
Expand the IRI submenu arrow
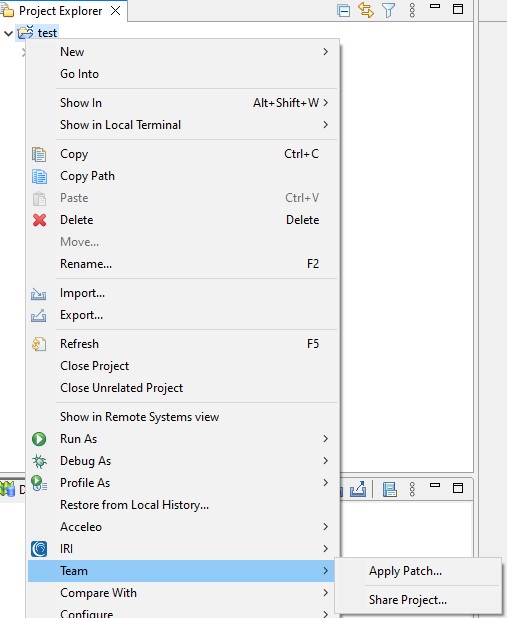click(x=326, y=549)
